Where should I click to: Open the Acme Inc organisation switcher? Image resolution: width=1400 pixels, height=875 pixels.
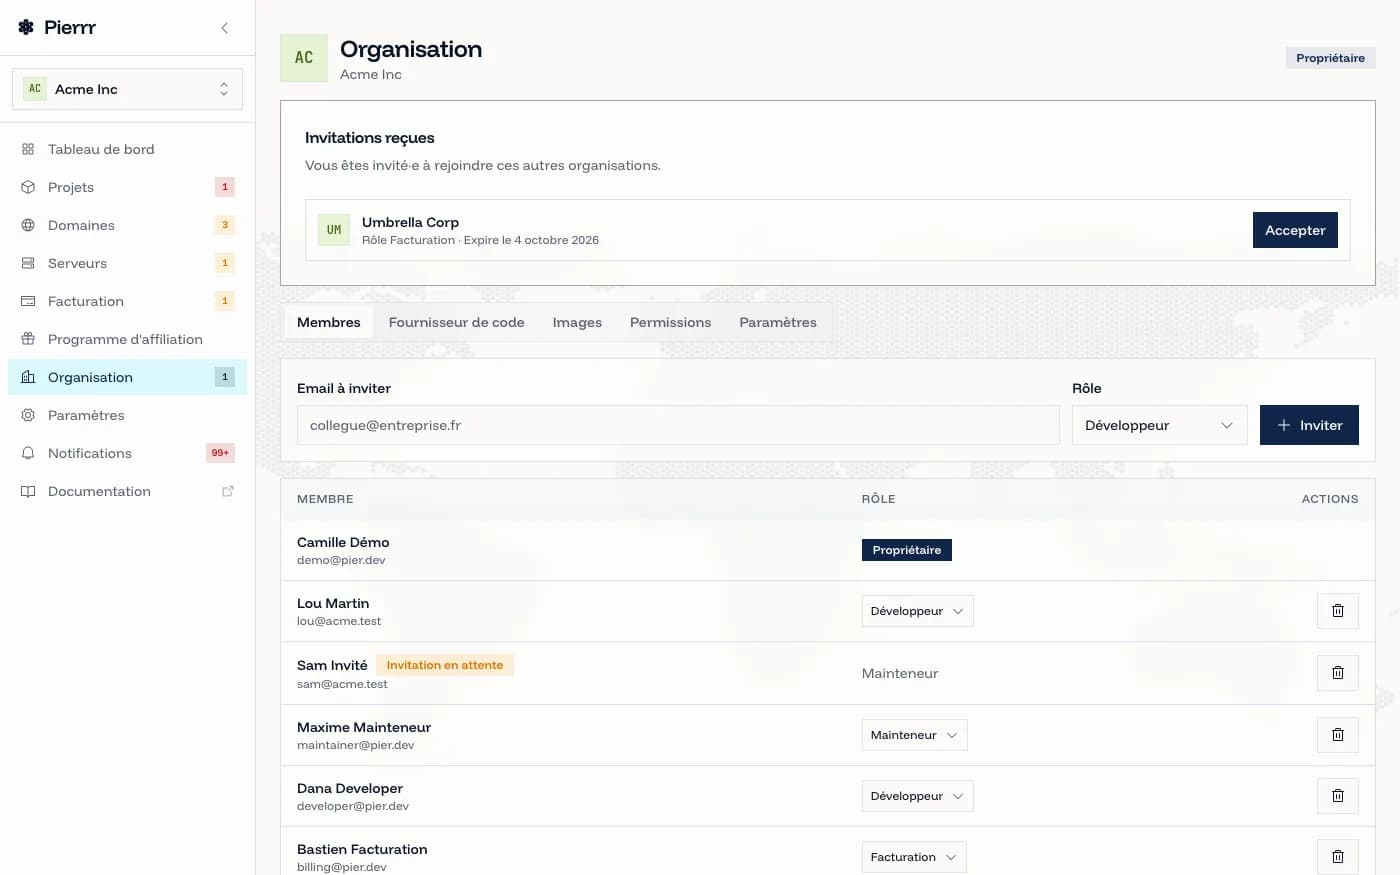[x=127, y=89]
